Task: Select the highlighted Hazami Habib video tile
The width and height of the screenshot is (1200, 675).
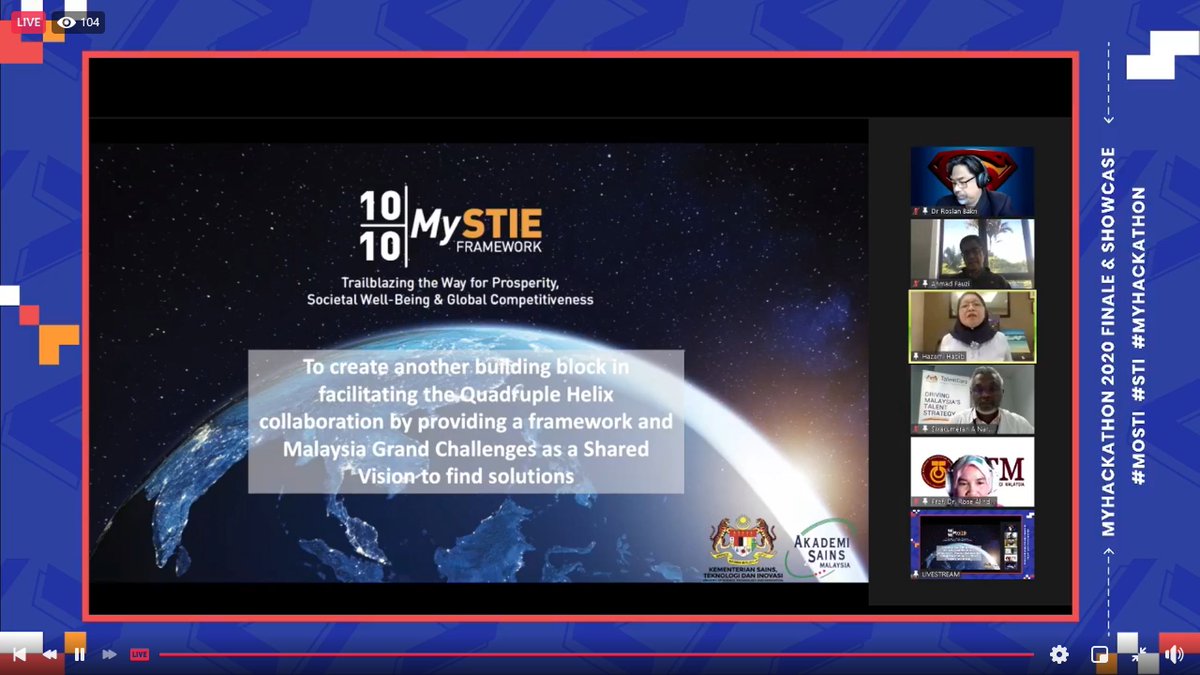Action: (972, 326)
